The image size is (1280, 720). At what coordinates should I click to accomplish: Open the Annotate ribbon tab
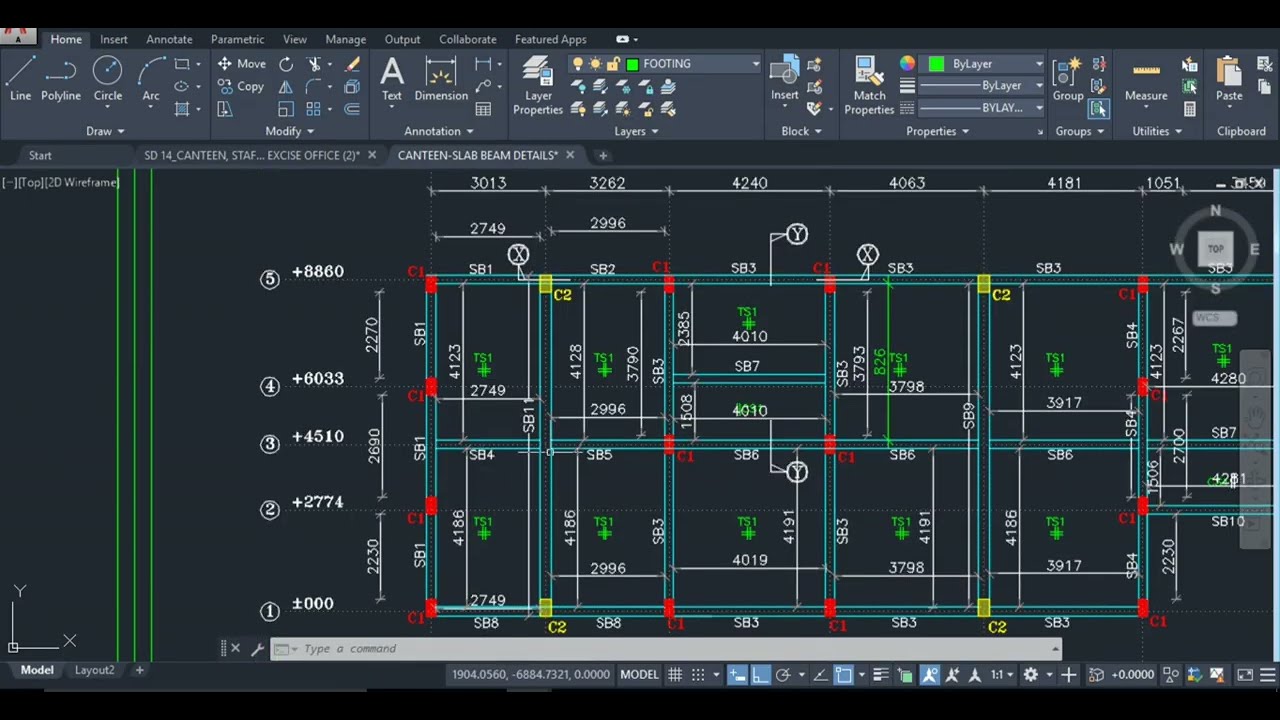(x=169, y=39)
